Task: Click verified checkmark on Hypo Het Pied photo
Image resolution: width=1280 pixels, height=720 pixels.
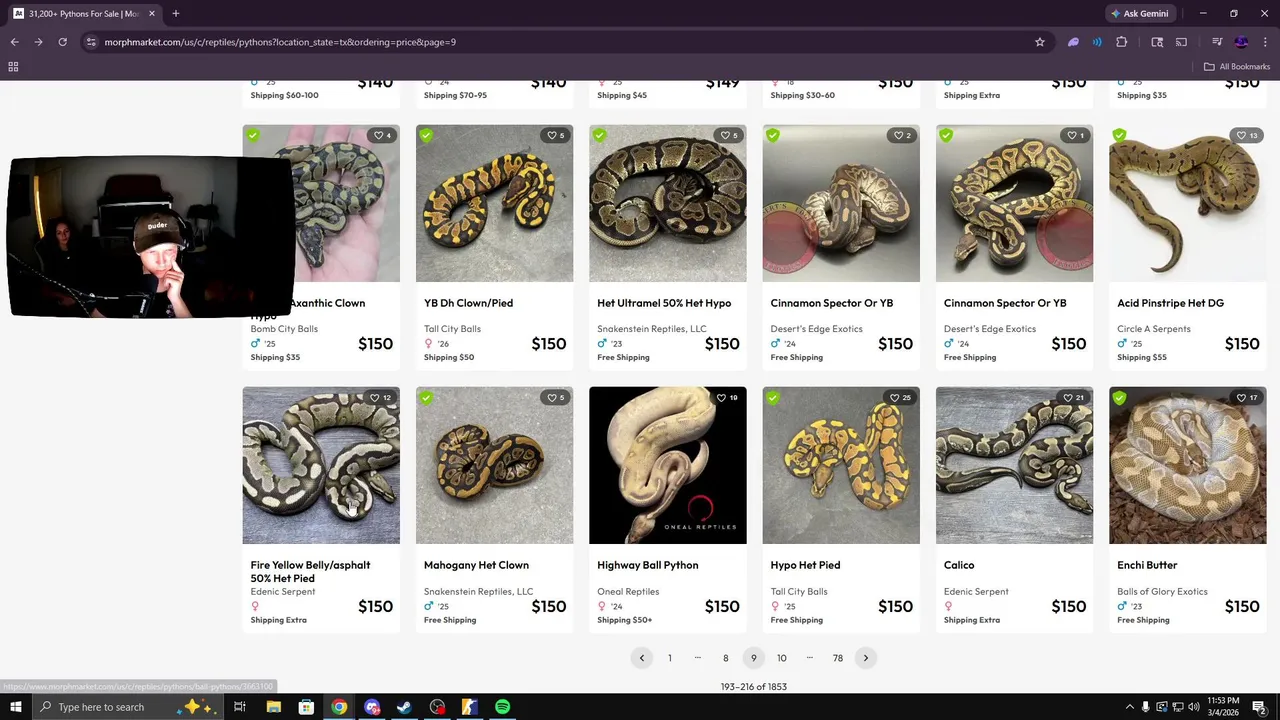Action: [x=773, y=398]
